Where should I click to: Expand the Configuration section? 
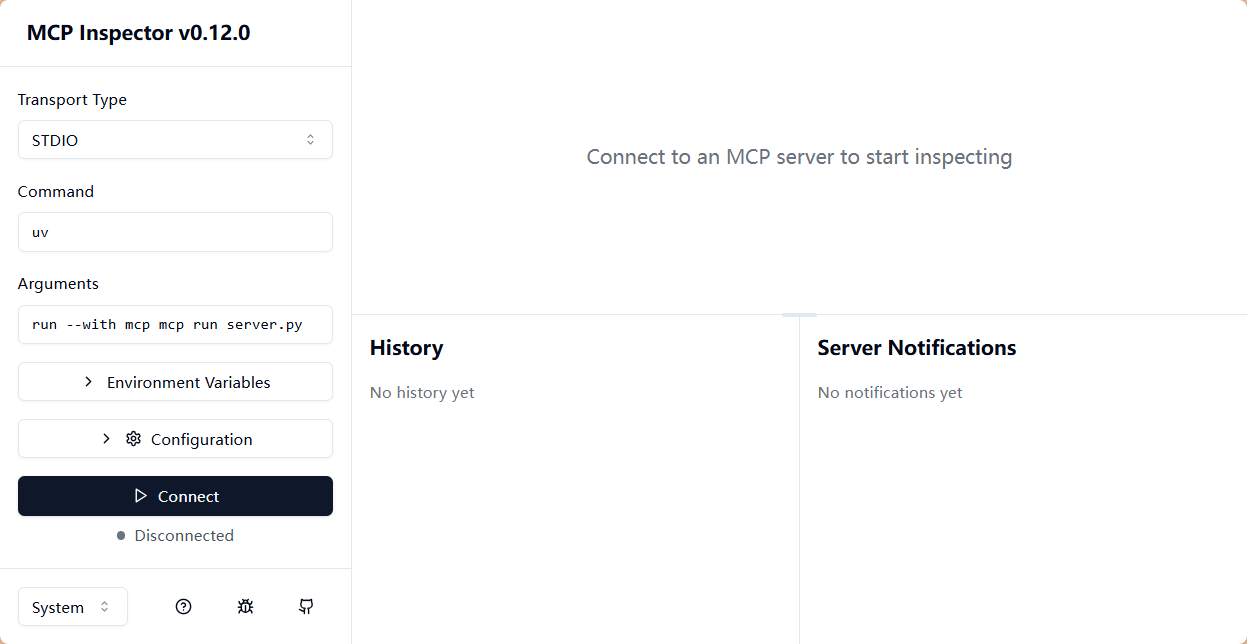[175, 439]
